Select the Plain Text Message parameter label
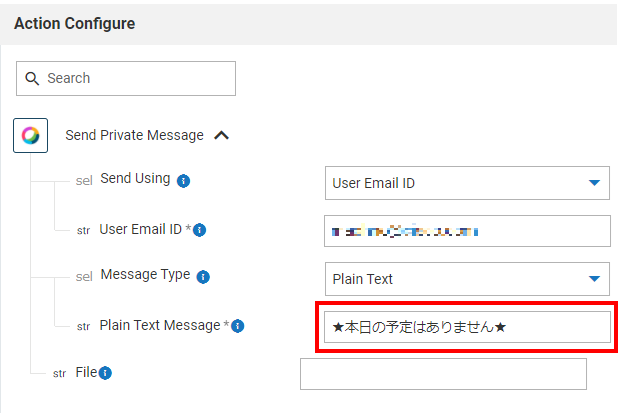This screenshot has height=413, width=625. click(160, 325)
